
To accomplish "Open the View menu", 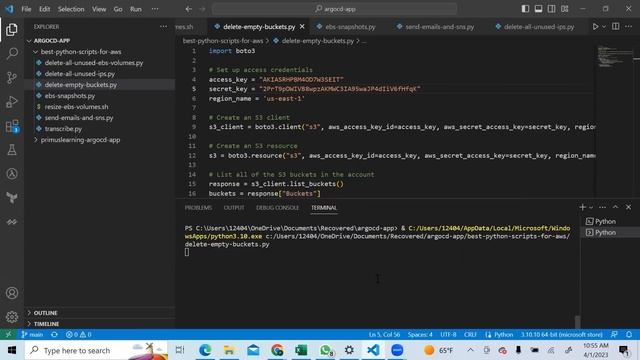I will pyautogui.click(x=99, y=9).
